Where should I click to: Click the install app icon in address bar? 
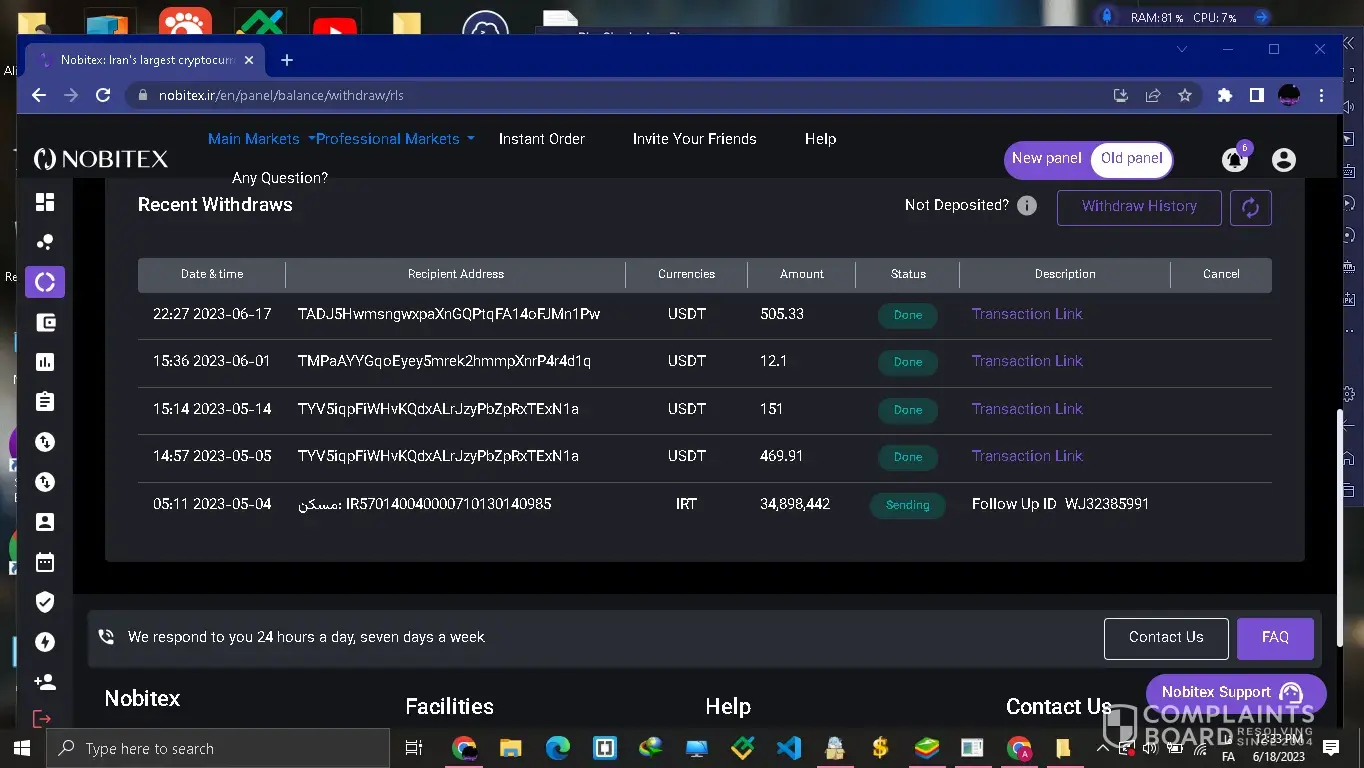pos(1121,95)
